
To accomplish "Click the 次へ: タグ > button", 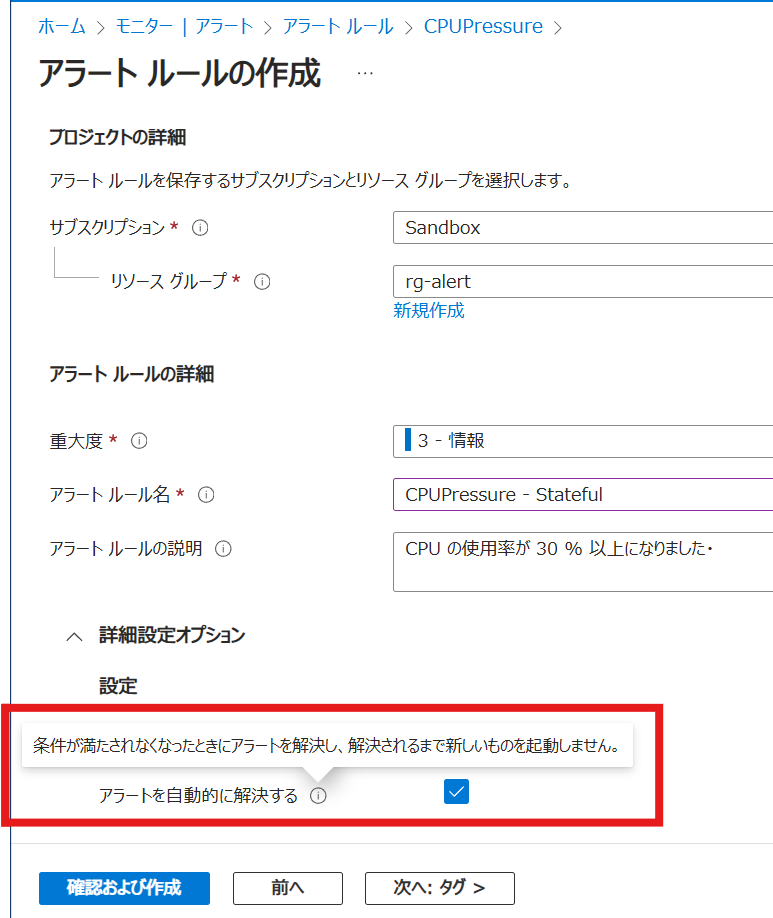I will click(x=439, y=888).
